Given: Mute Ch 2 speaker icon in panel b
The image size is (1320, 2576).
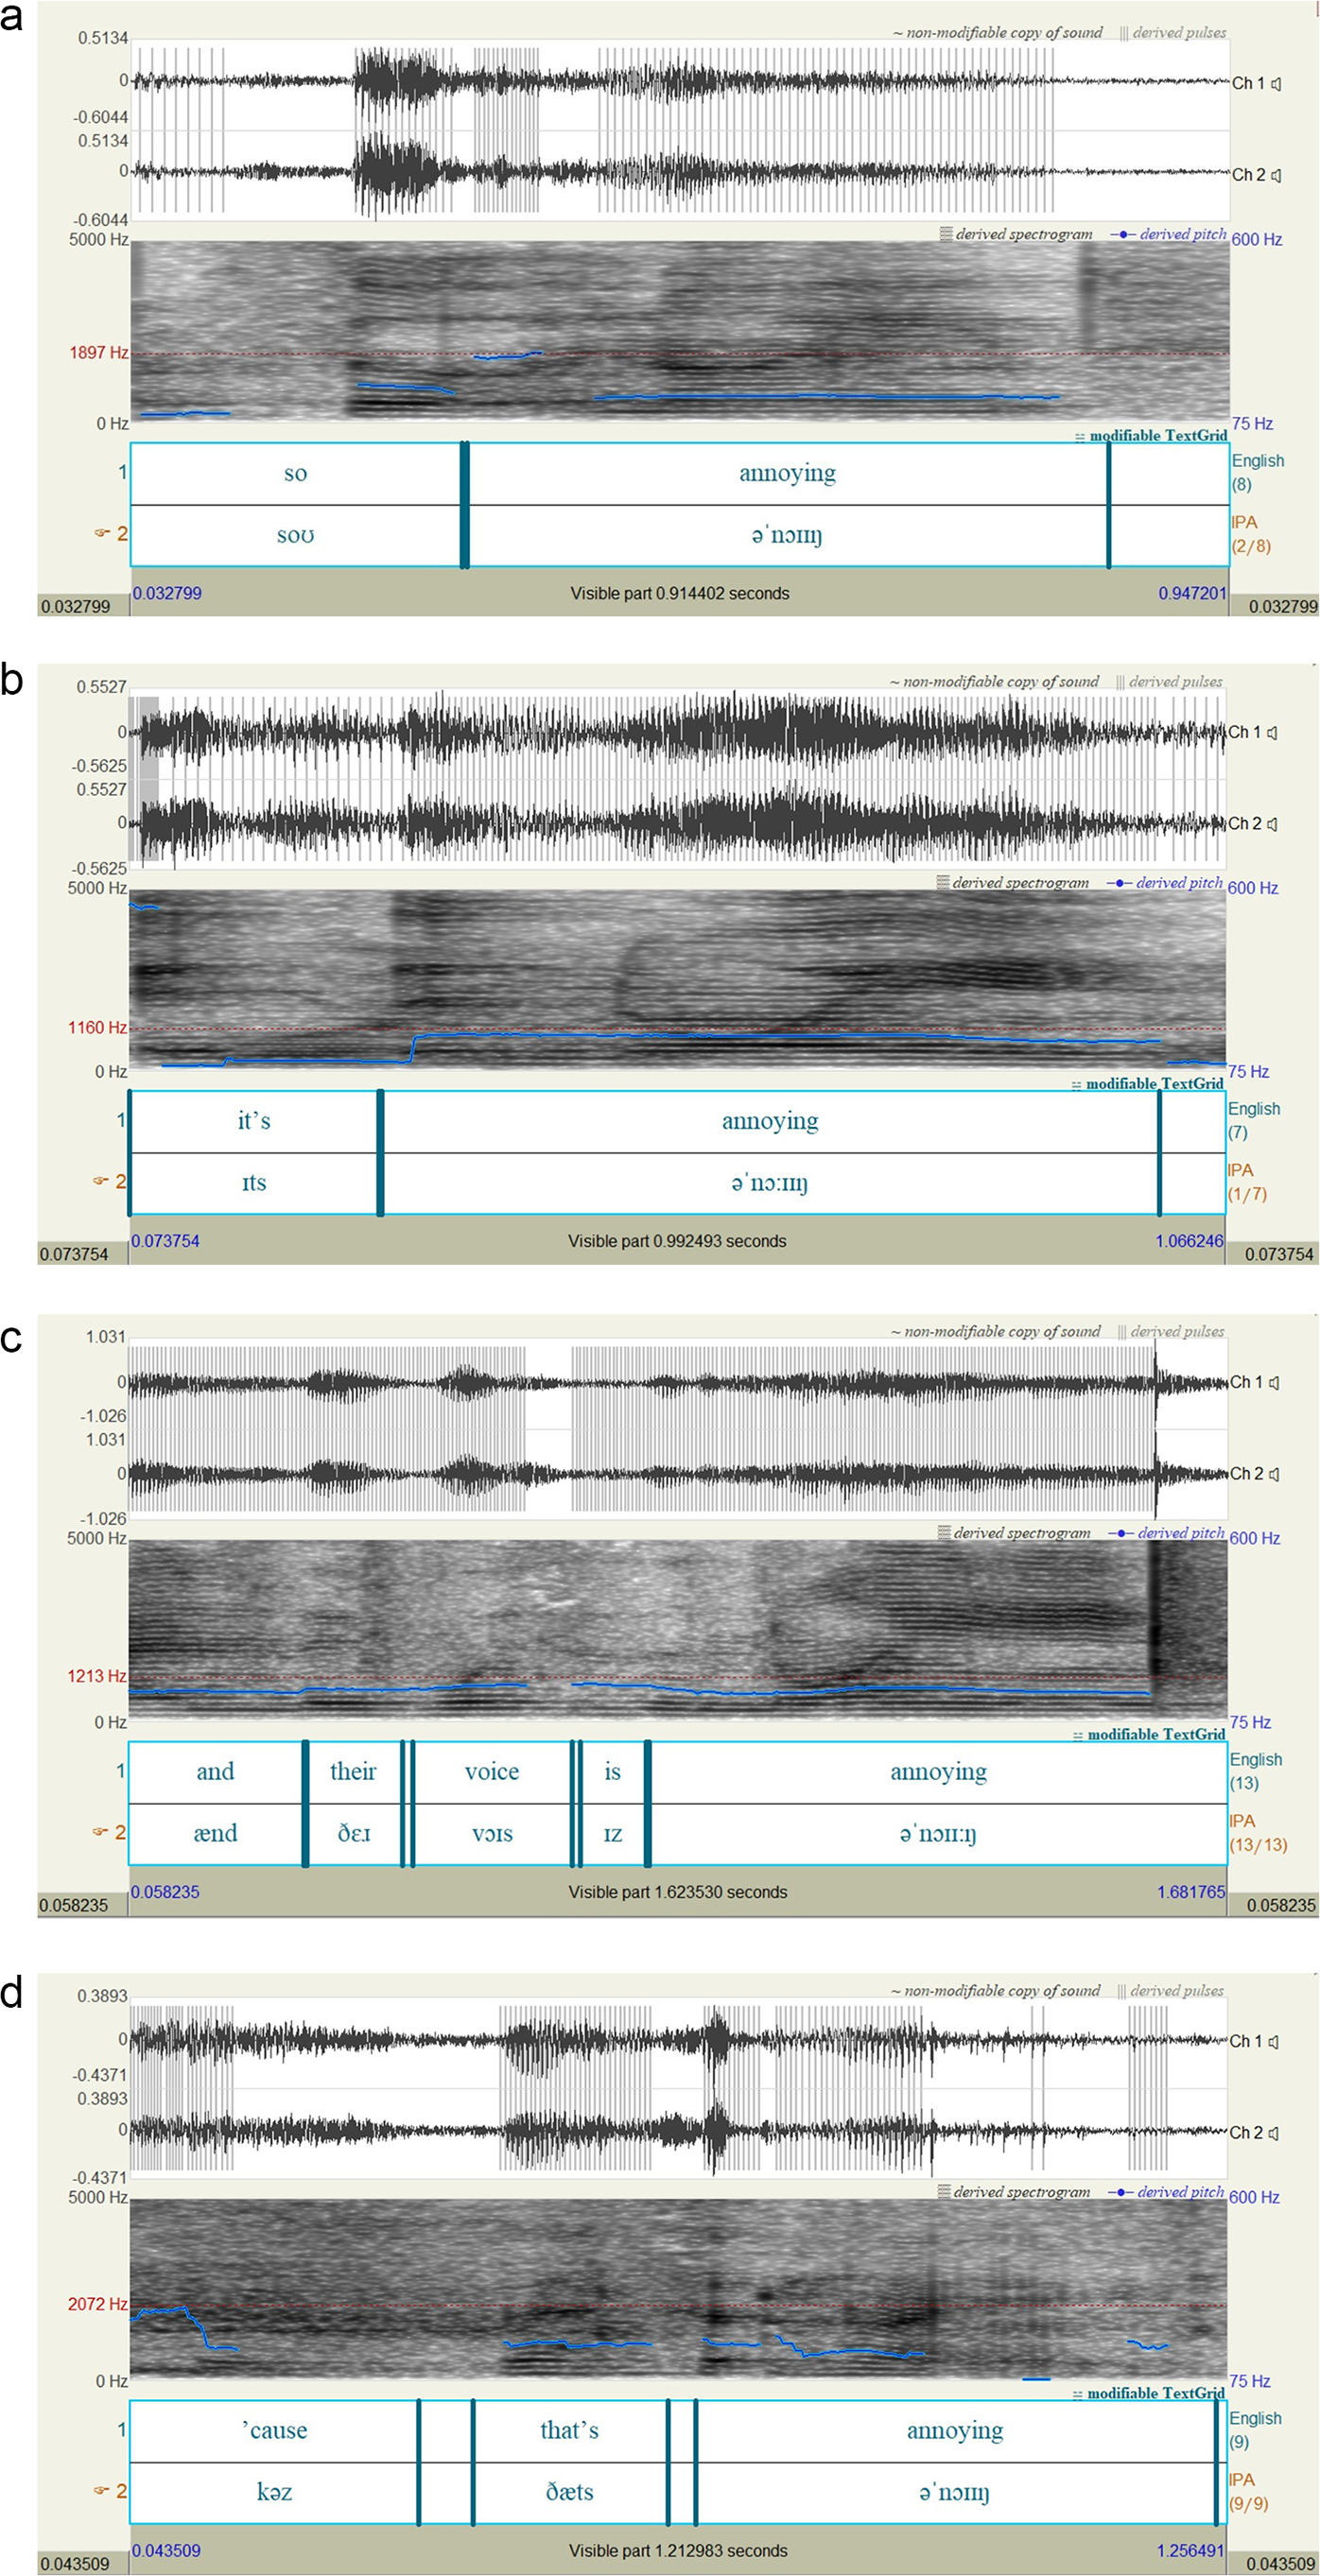Looking at the screenshot, I should (1272, 824).
